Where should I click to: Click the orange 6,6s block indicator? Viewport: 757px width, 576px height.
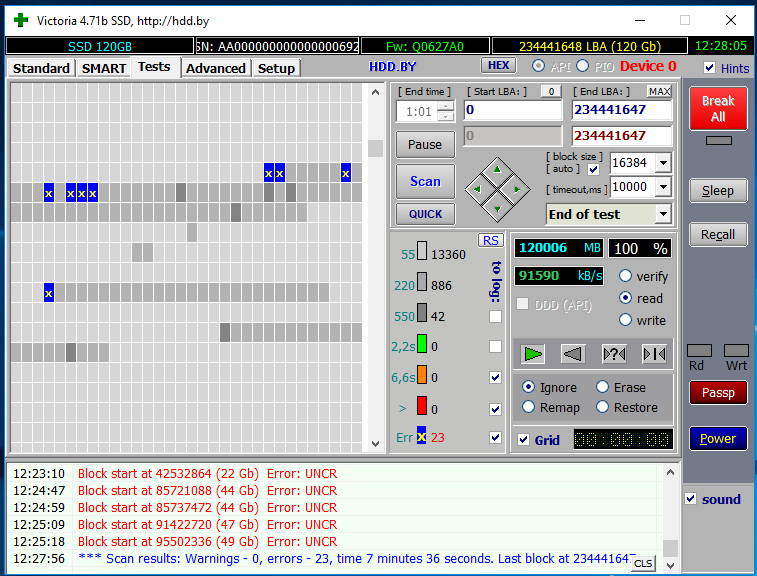pos(421,375)
